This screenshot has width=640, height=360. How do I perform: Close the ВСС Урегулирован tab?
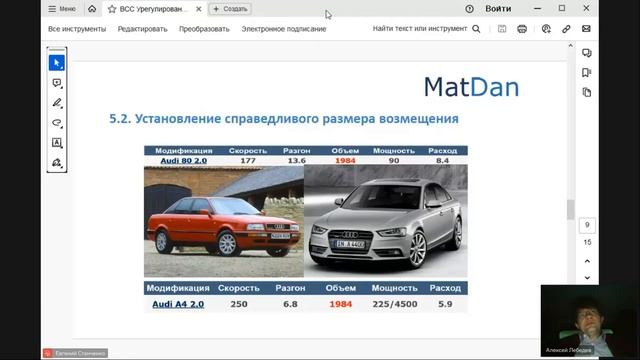[198, 9]
